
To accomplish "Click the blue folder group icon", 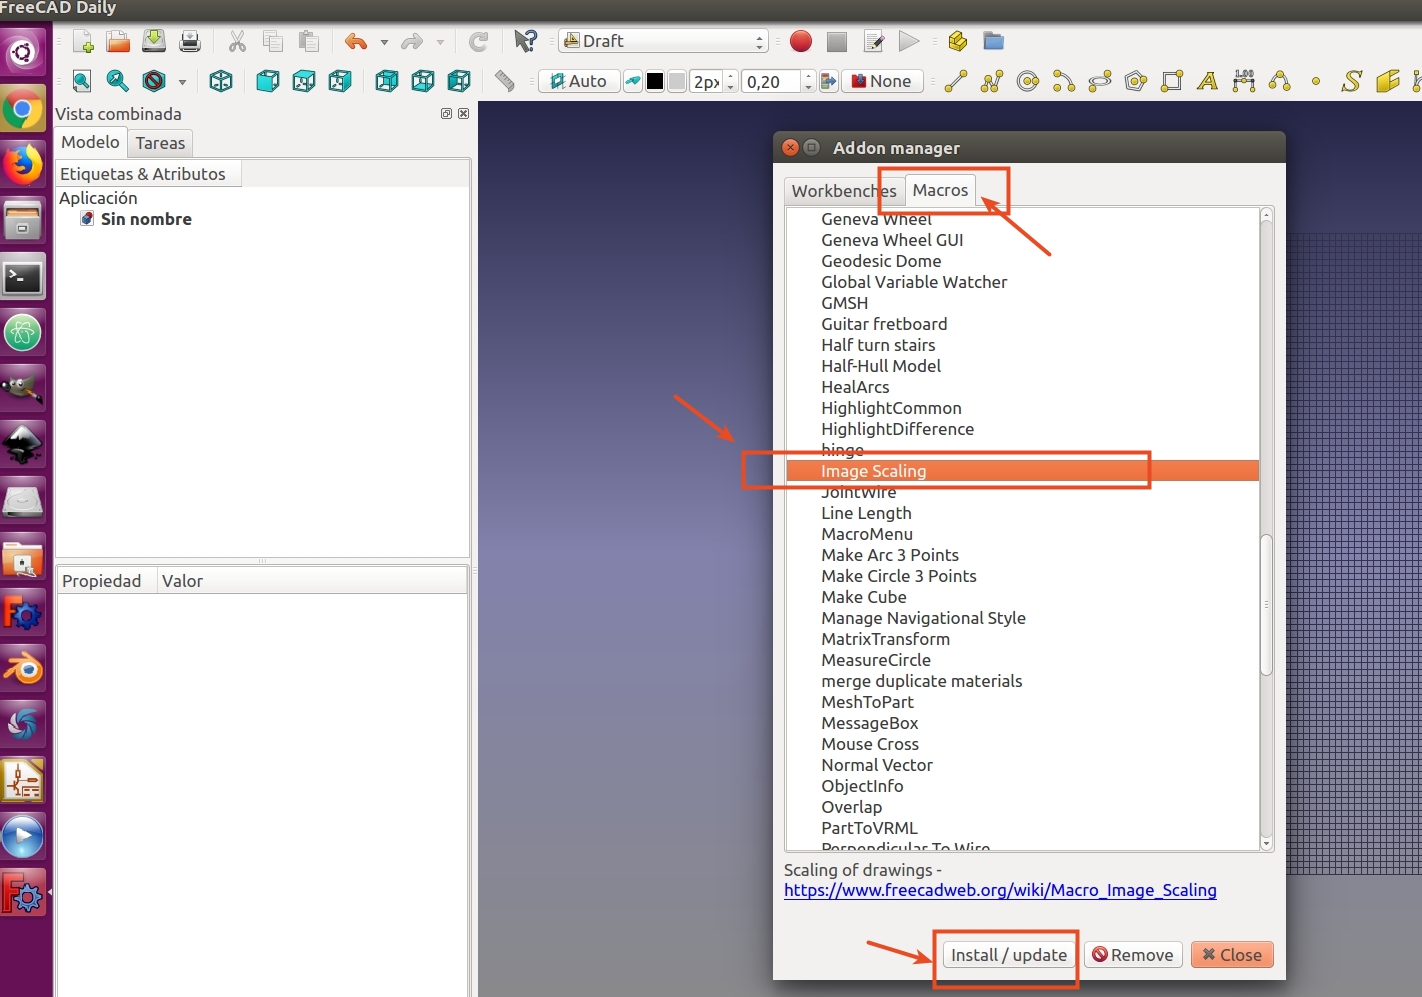I will click(x=993, y=42).
